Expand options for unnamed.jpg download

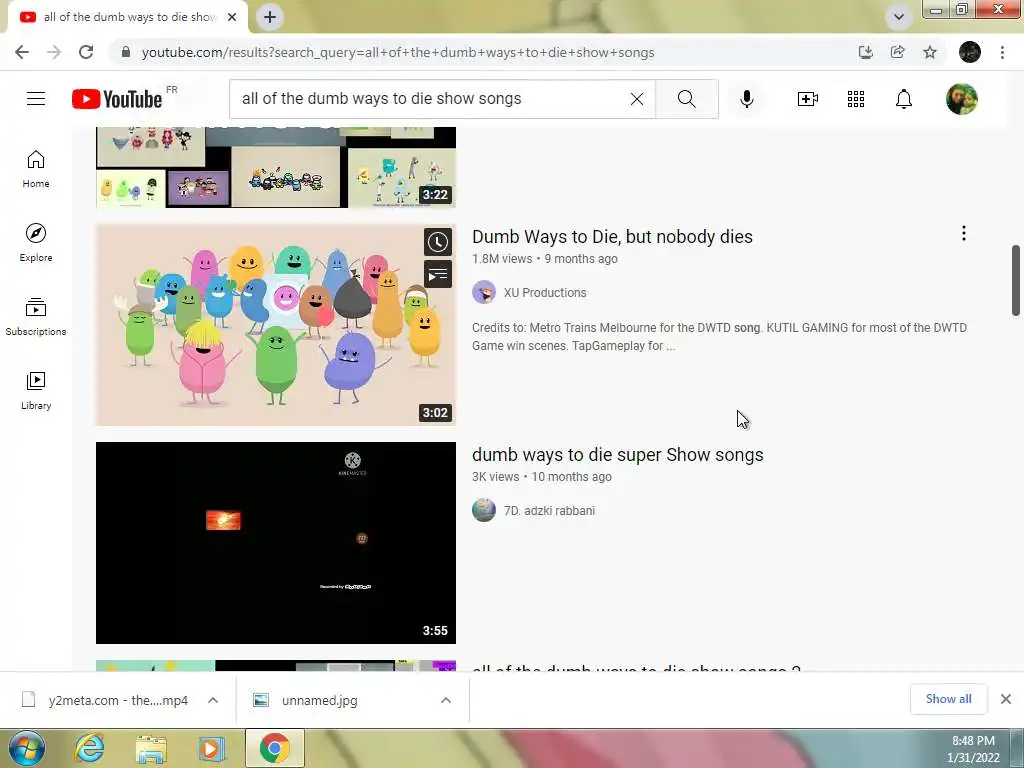[446, 700]
